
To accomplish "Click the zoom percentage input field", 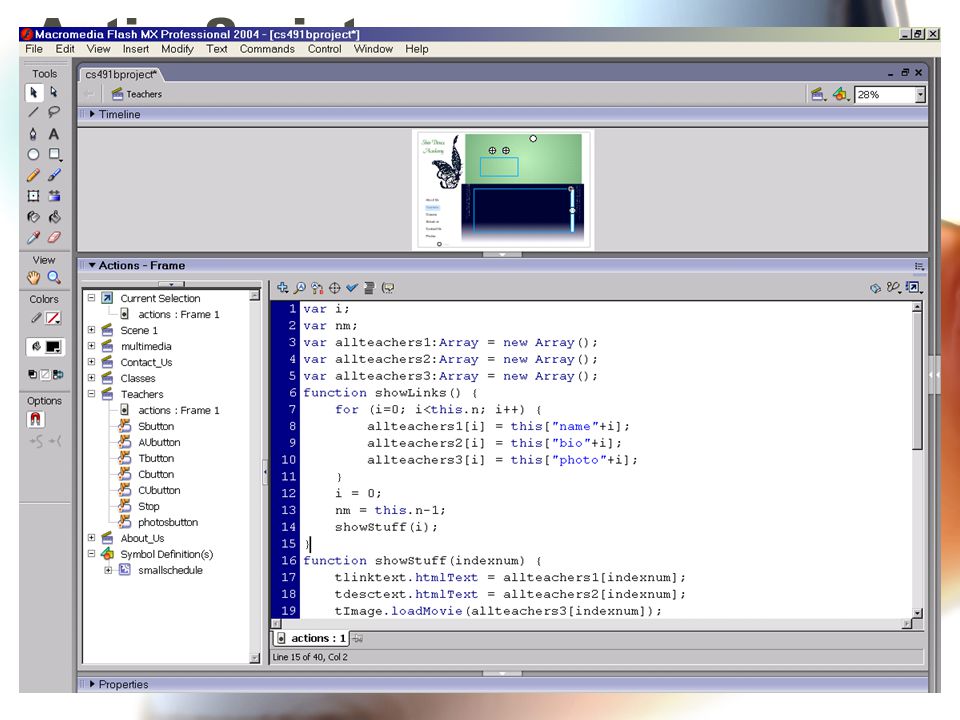I will click(885, 94).
